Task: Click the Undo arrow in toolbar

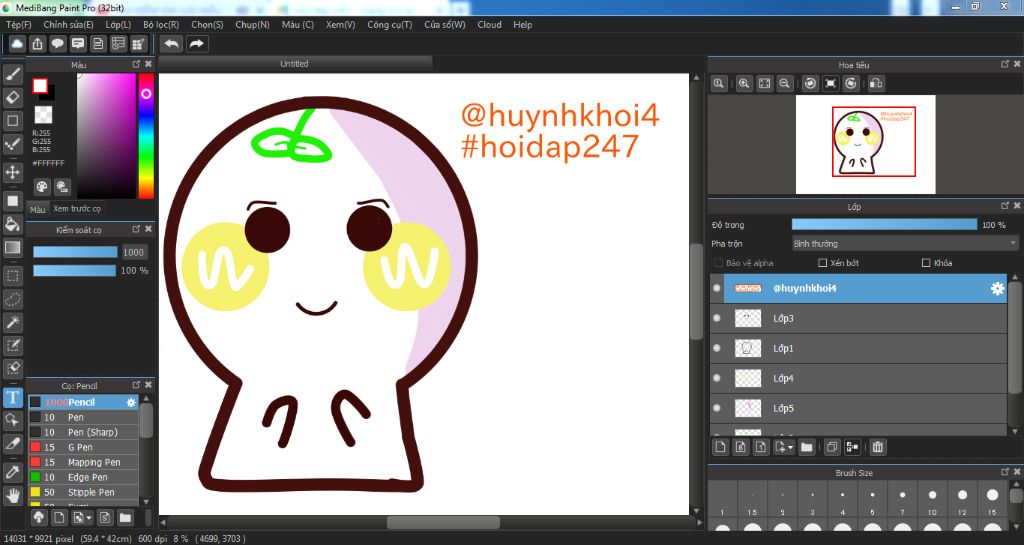Action: tap(172, 44)
